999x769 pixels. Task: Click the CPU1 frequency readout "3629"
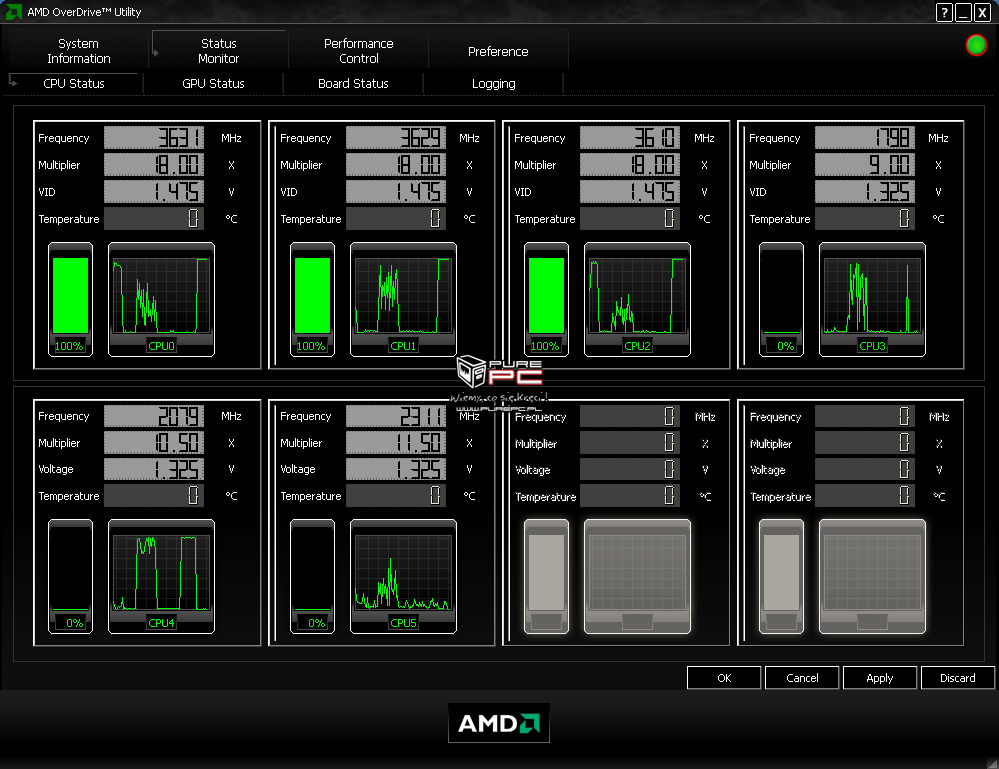pyautogui.click(x=396, y=138)
